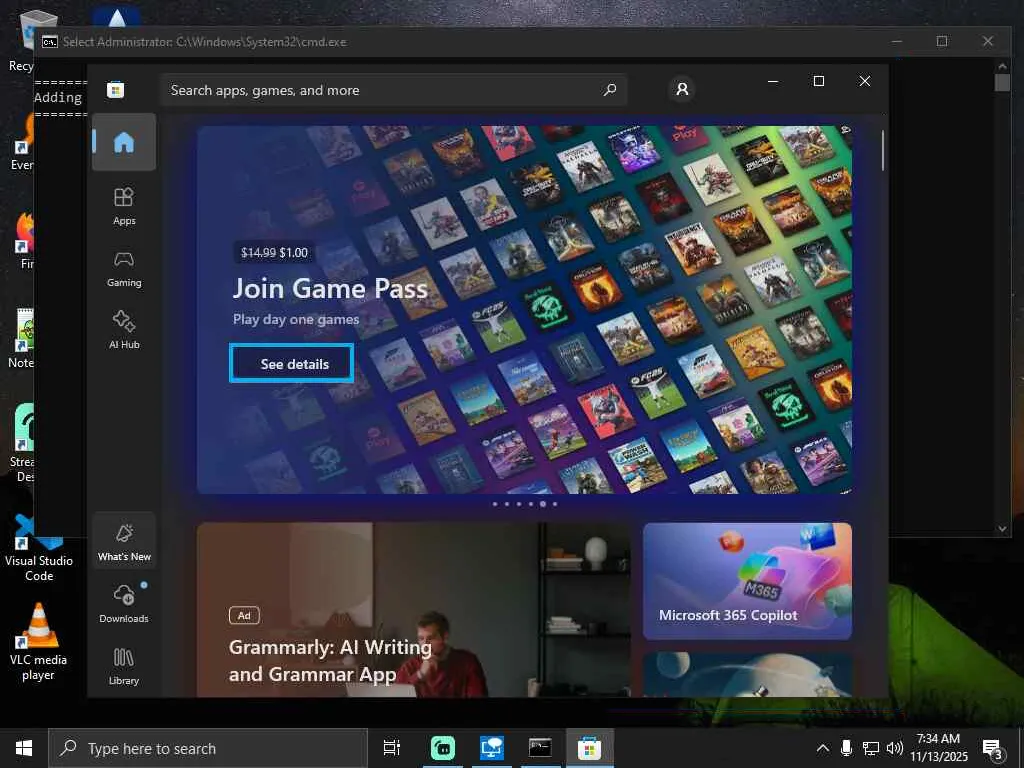Click down arrow on cmd window scrollbar
Viewport: 1024px width, 768px height.
click(1002, 529)
